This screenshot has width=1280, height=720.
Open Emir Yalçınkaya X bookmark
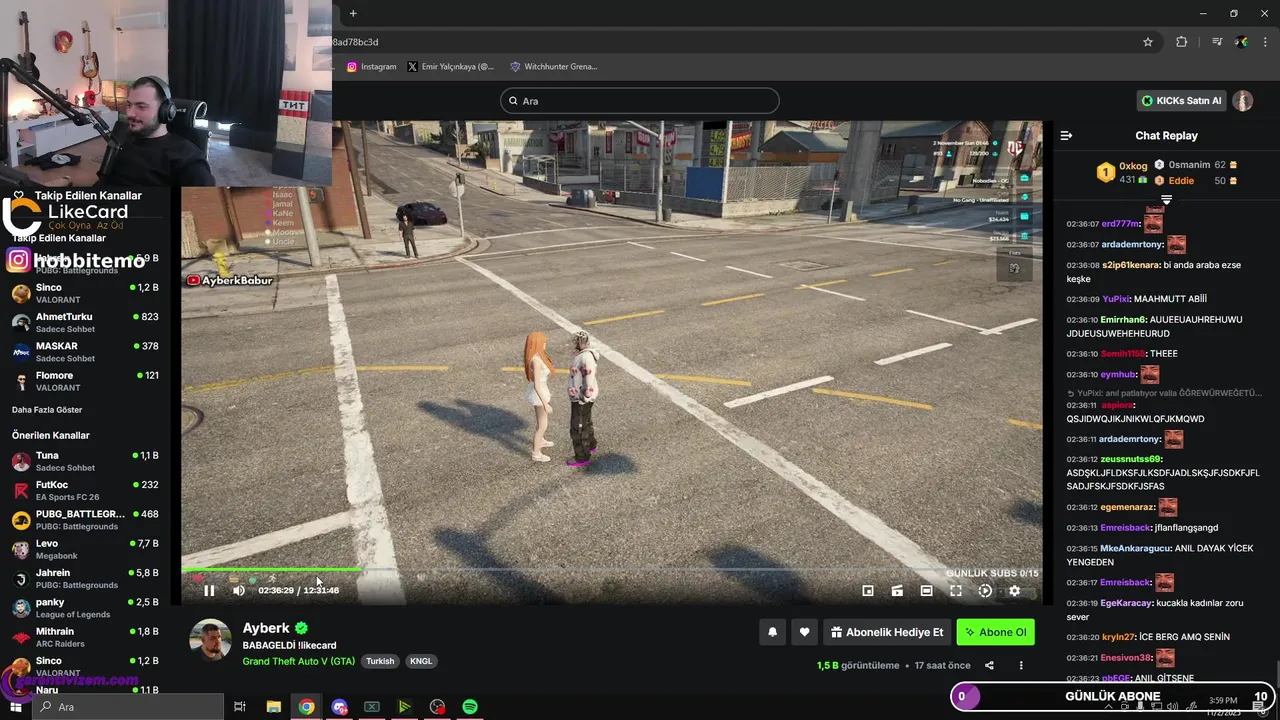[x=451, y=67]
